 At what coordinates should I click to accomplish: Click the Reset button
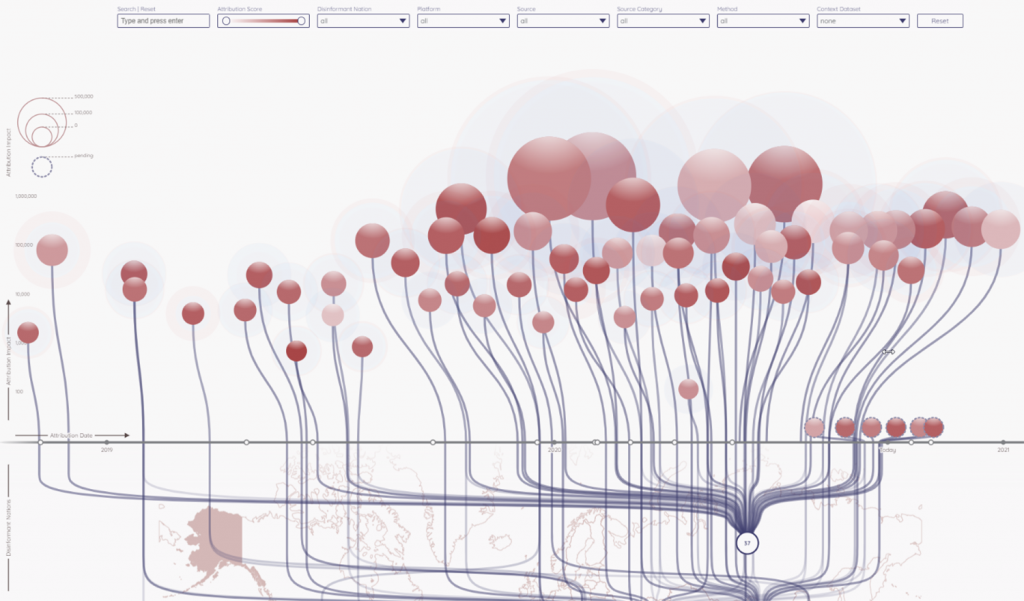(940, 21)
